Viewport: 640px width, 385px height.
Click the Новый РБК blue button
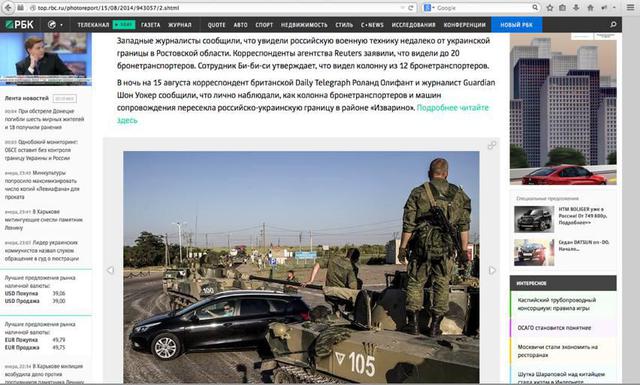517,24
